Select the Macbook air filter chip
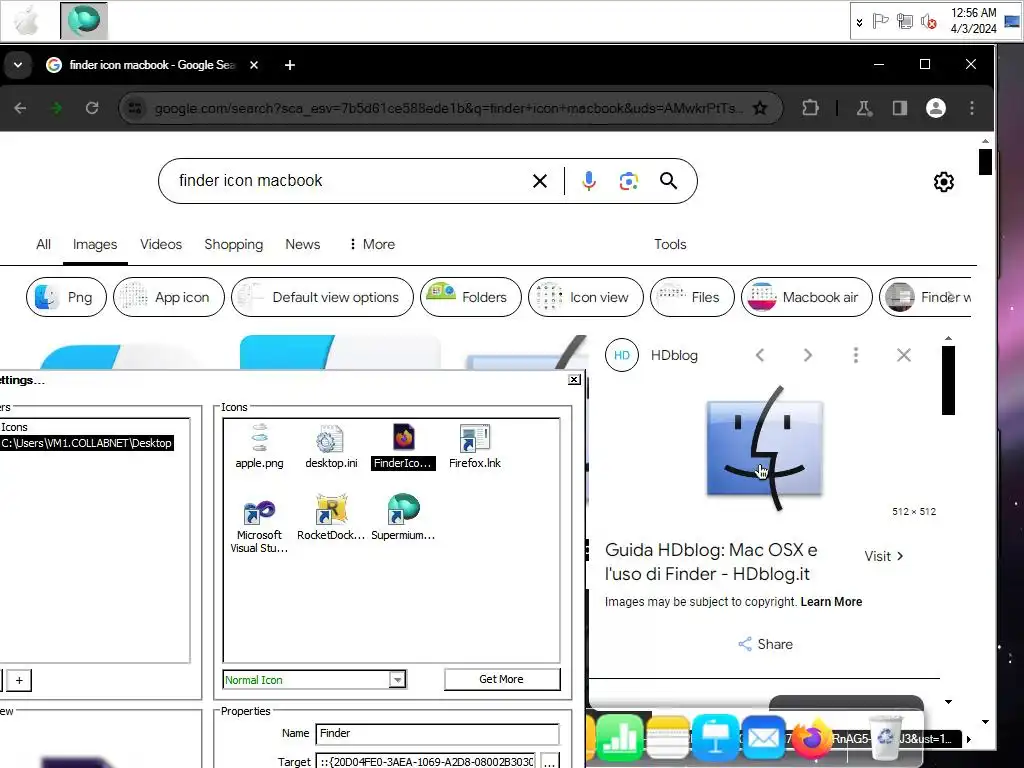 807,297
